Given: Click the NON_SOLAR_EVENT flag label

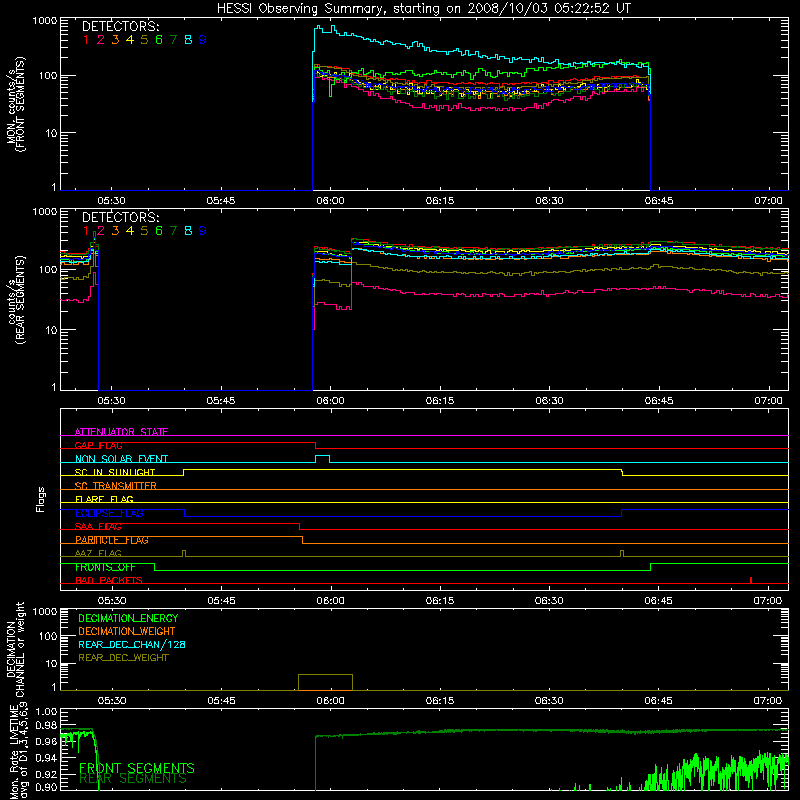Looking at the screenshot, I should coord(121,459).
